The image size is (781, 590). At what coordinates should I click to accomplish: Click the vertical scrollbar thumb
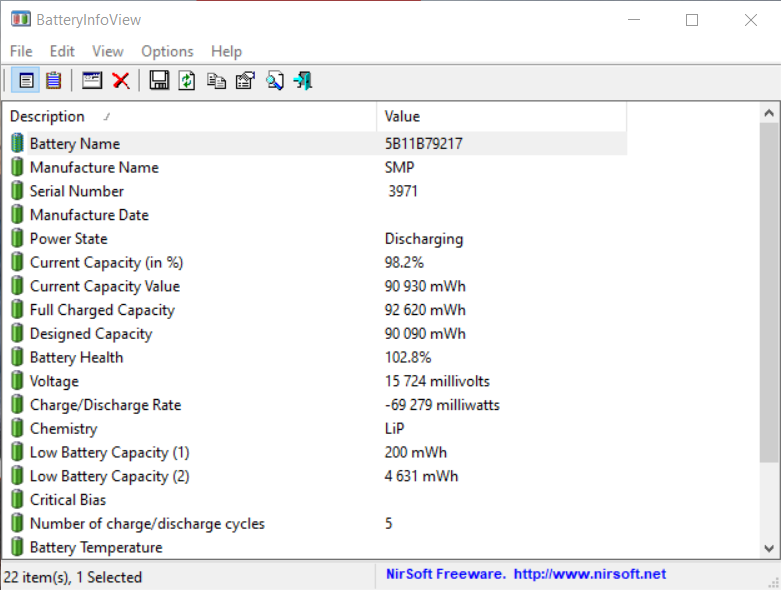769,293
